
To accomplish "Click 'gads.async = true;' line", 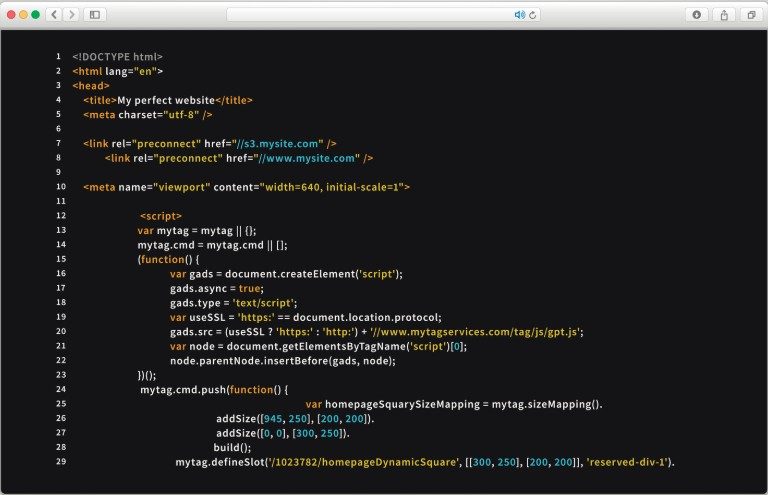I will pos(217,288).
